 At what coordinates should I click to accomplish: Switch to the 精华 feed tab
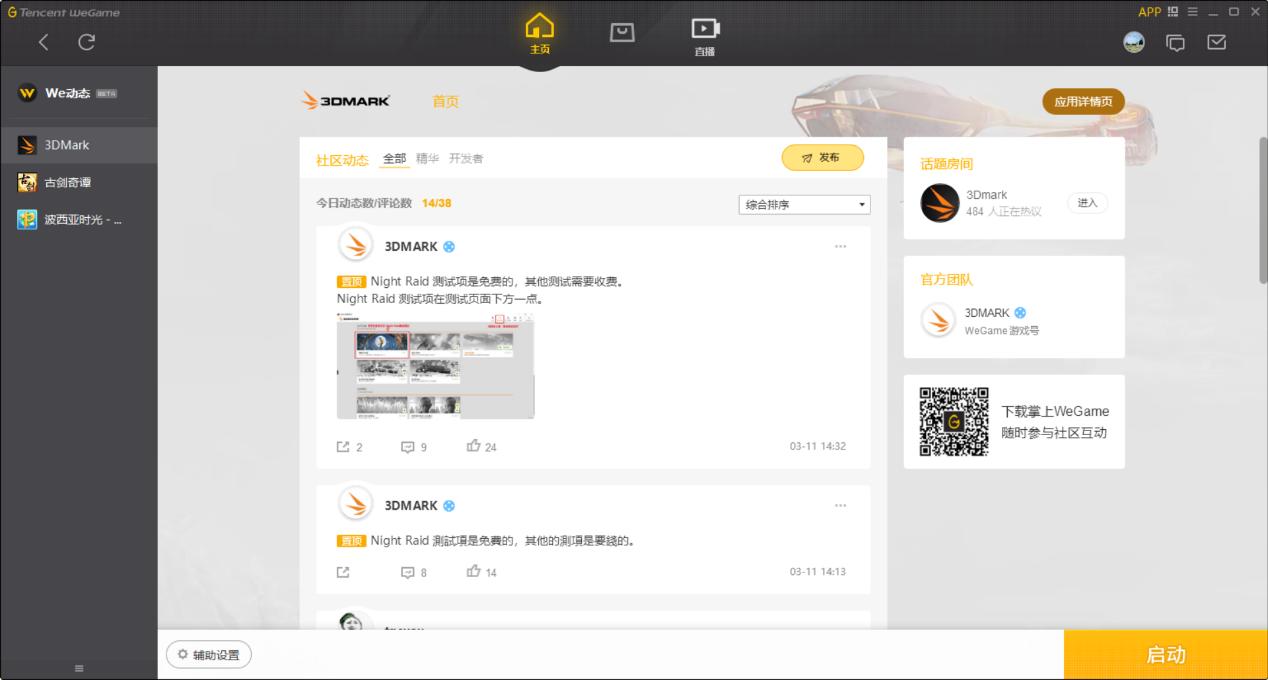pos(428,158)
